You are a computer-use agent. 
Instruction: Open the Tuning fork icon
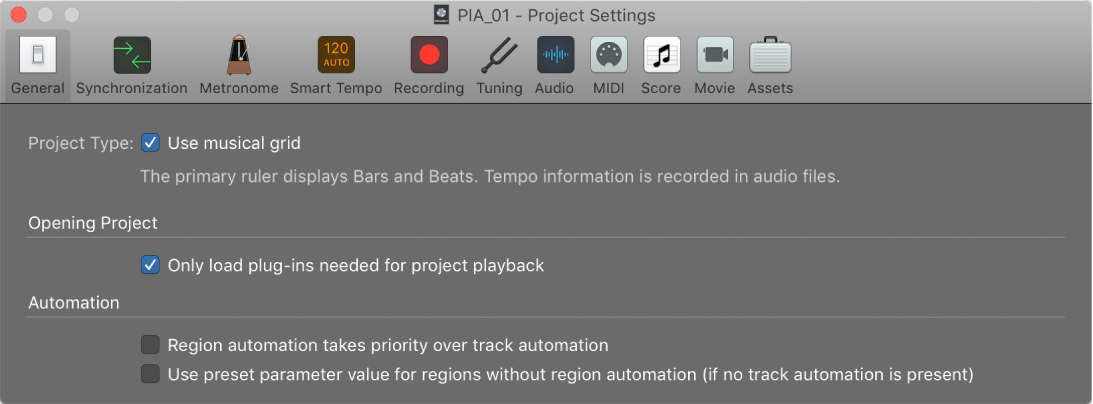click(499, 56)
